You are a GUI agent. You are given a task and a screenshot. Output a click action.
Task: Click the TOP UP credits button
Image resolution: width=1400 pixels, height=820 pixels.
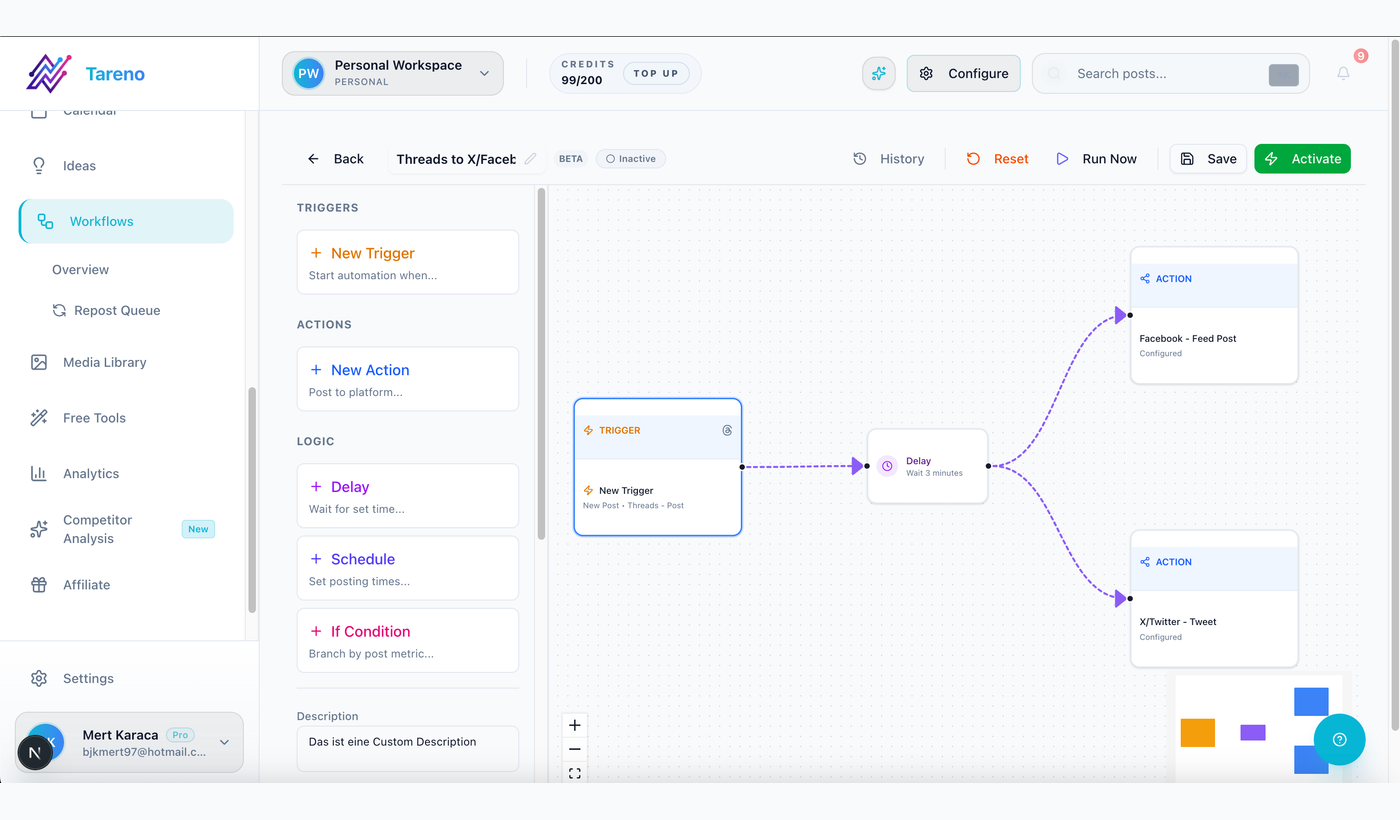(656, 73)
